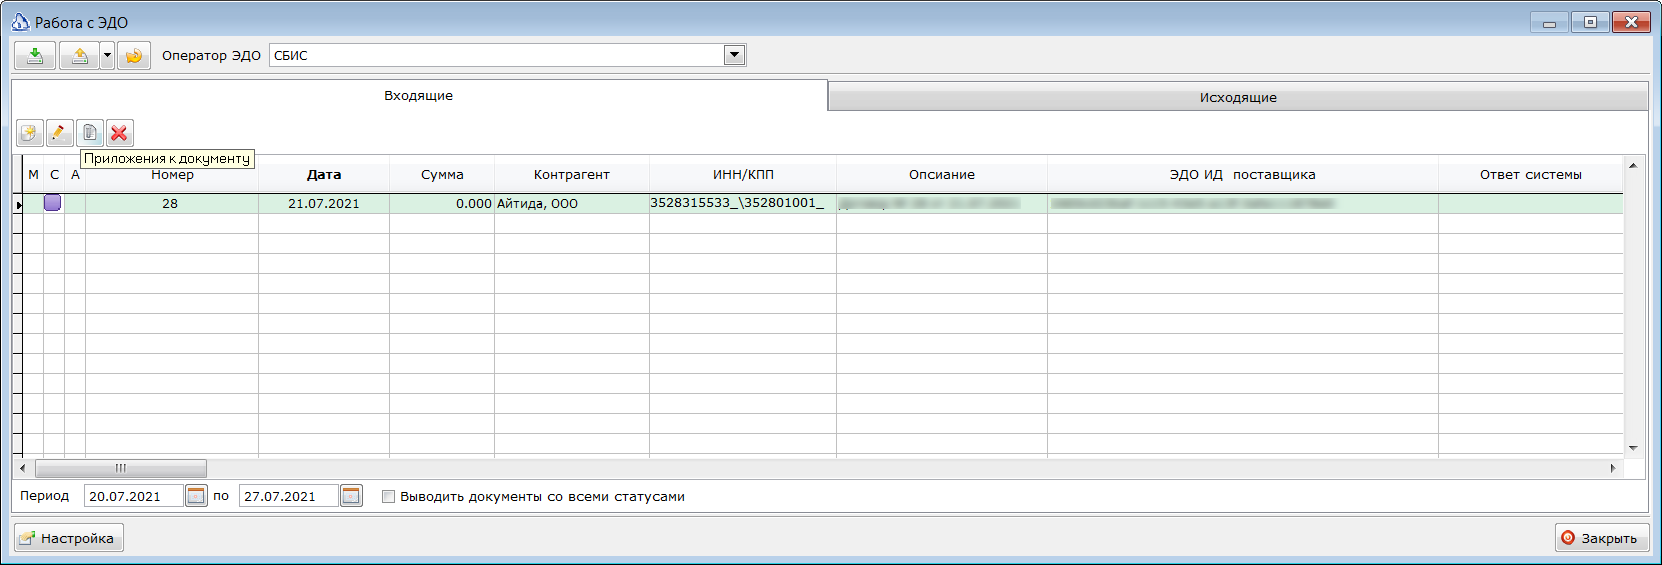
Task: Click the СБИС operator field
Action: (x=497, y=55)
